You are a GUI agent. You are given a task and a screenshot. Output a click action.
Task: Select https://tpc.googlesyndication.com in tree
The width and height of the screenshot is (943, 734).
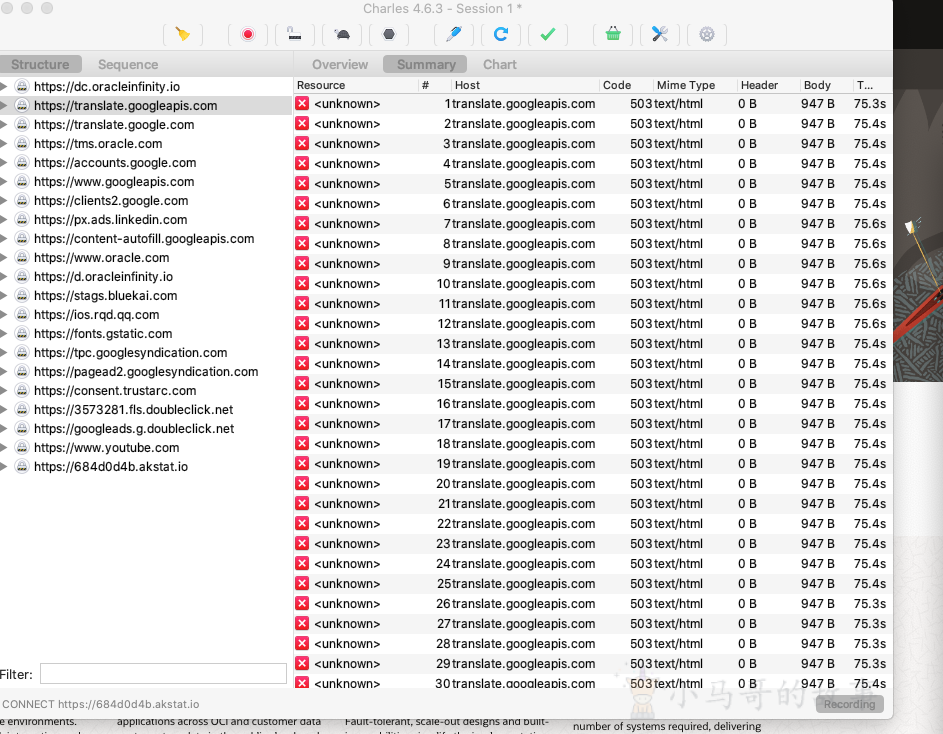tap(131, 353)
